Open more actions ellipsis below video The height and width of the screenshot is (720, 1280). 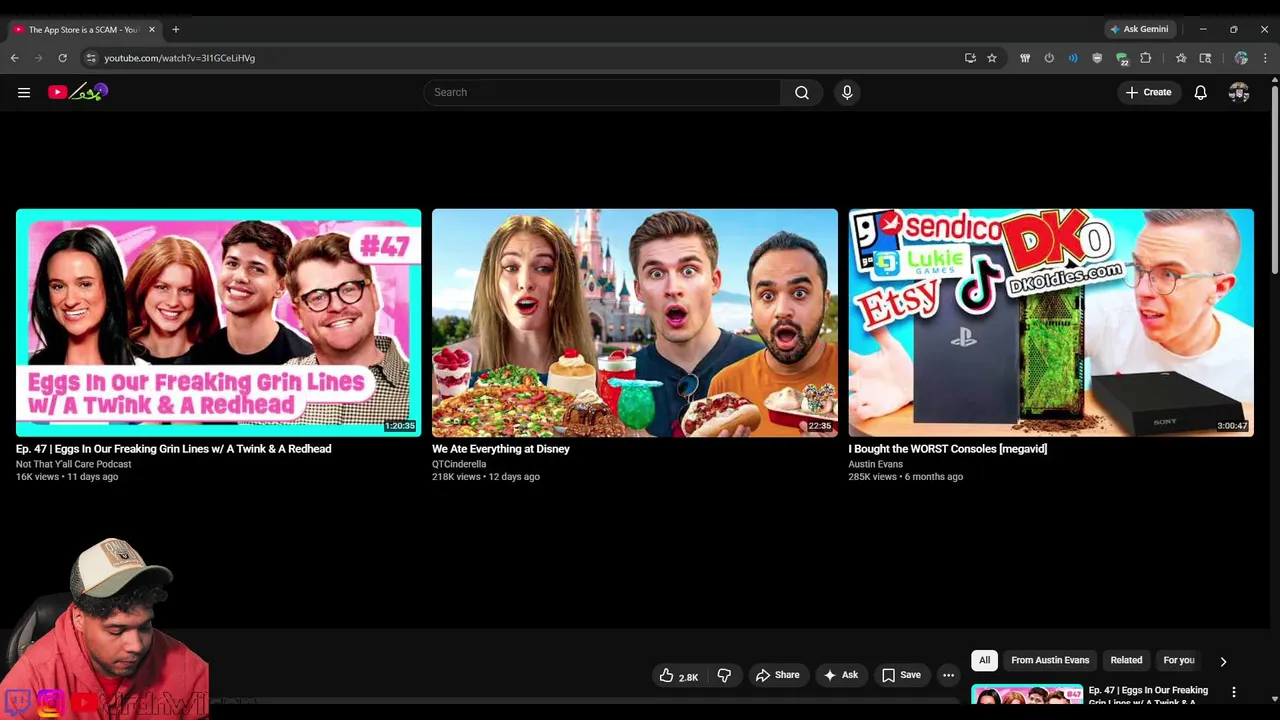pyautogui.click(x=948, y=675)
